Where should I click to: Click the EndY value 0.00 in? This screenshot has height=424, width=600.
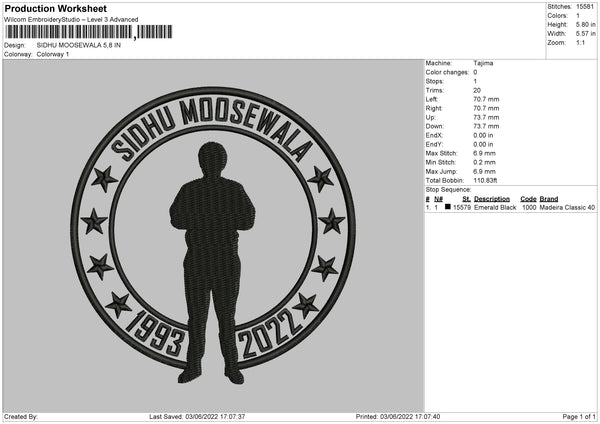pos(483,144)
